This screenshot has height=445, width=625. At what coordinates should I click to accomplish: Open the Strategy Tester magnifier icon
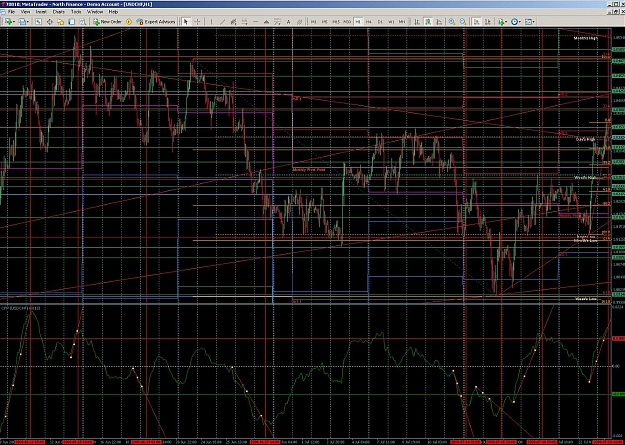[x=83, y=22]
